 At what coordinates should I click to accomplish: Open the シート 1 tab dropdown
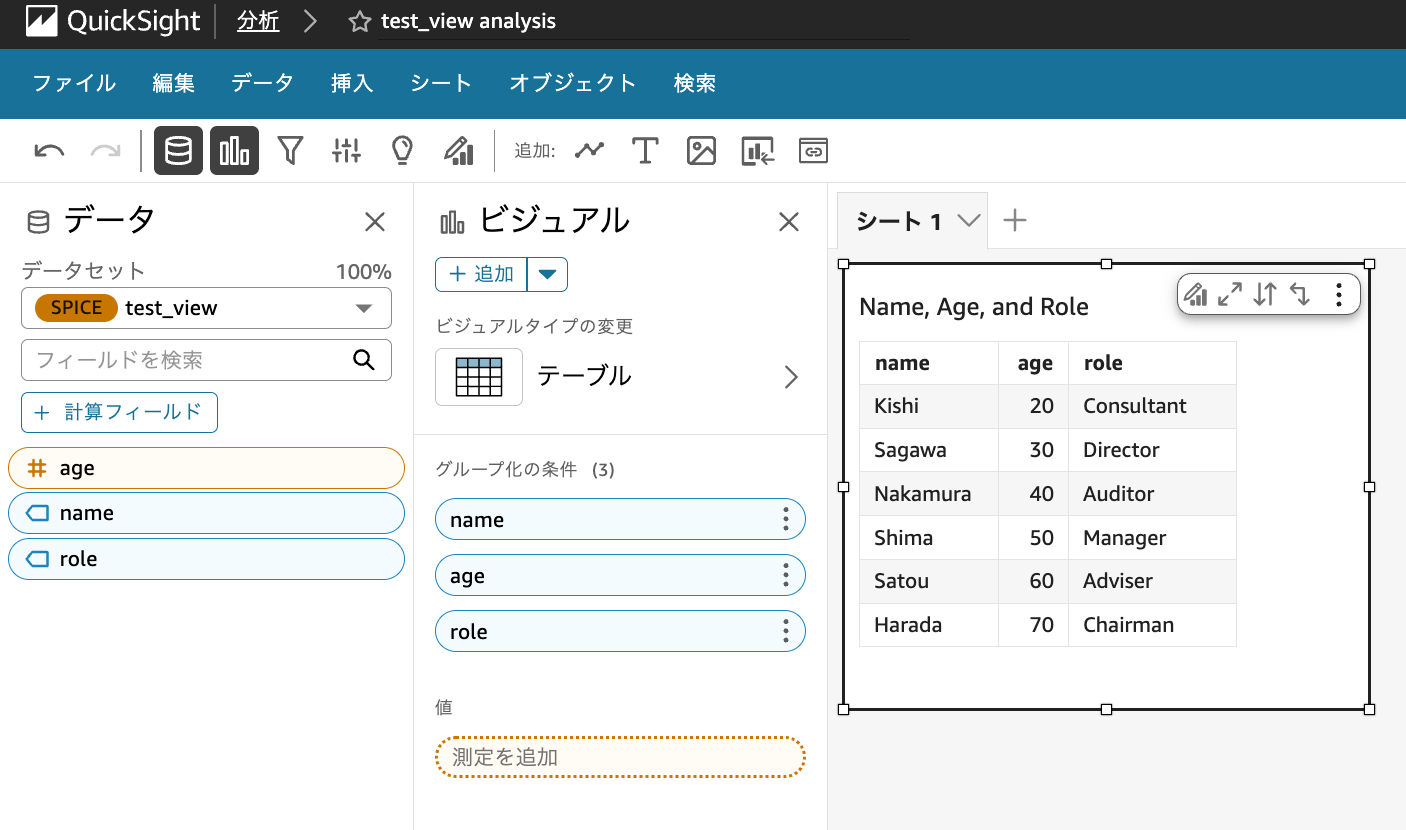968,221
